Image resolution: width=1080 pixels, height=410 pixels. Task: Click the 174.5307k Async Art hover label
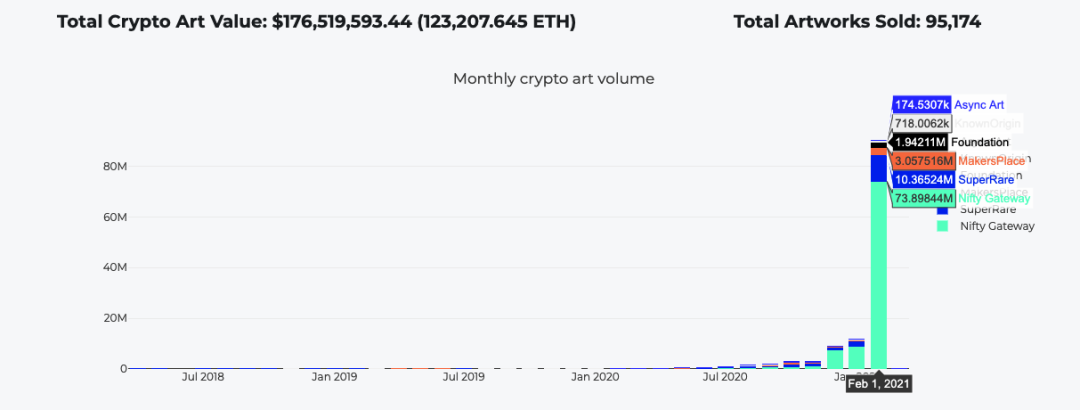pos(922,104)
